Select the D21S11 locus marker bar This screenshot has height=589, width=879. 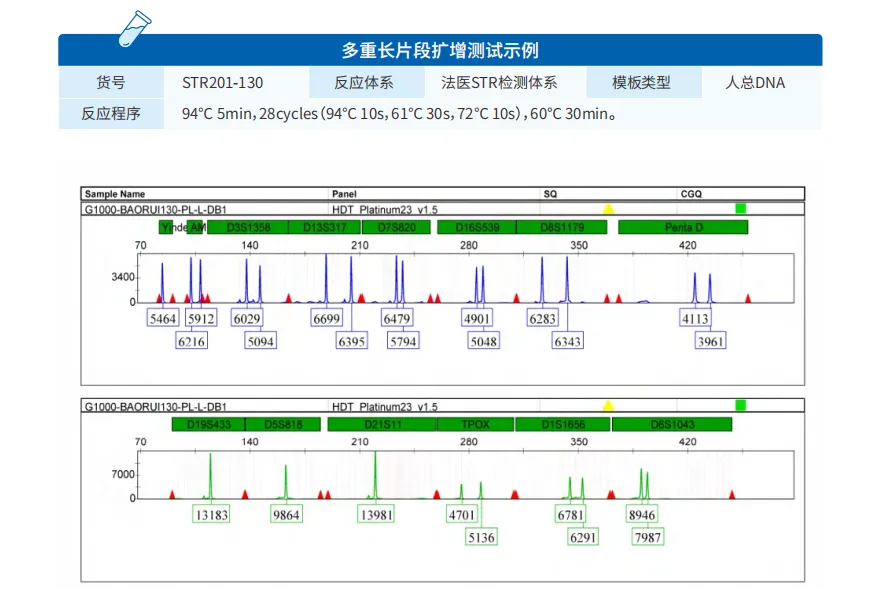[381, 425]
